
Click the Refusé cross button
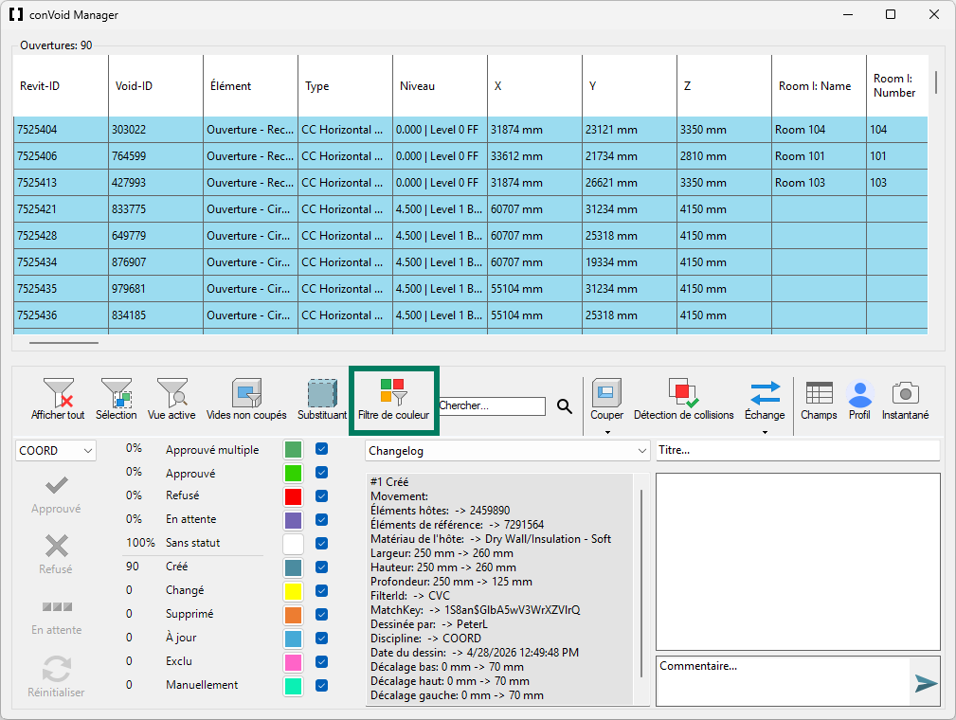(x=56, y=554)
